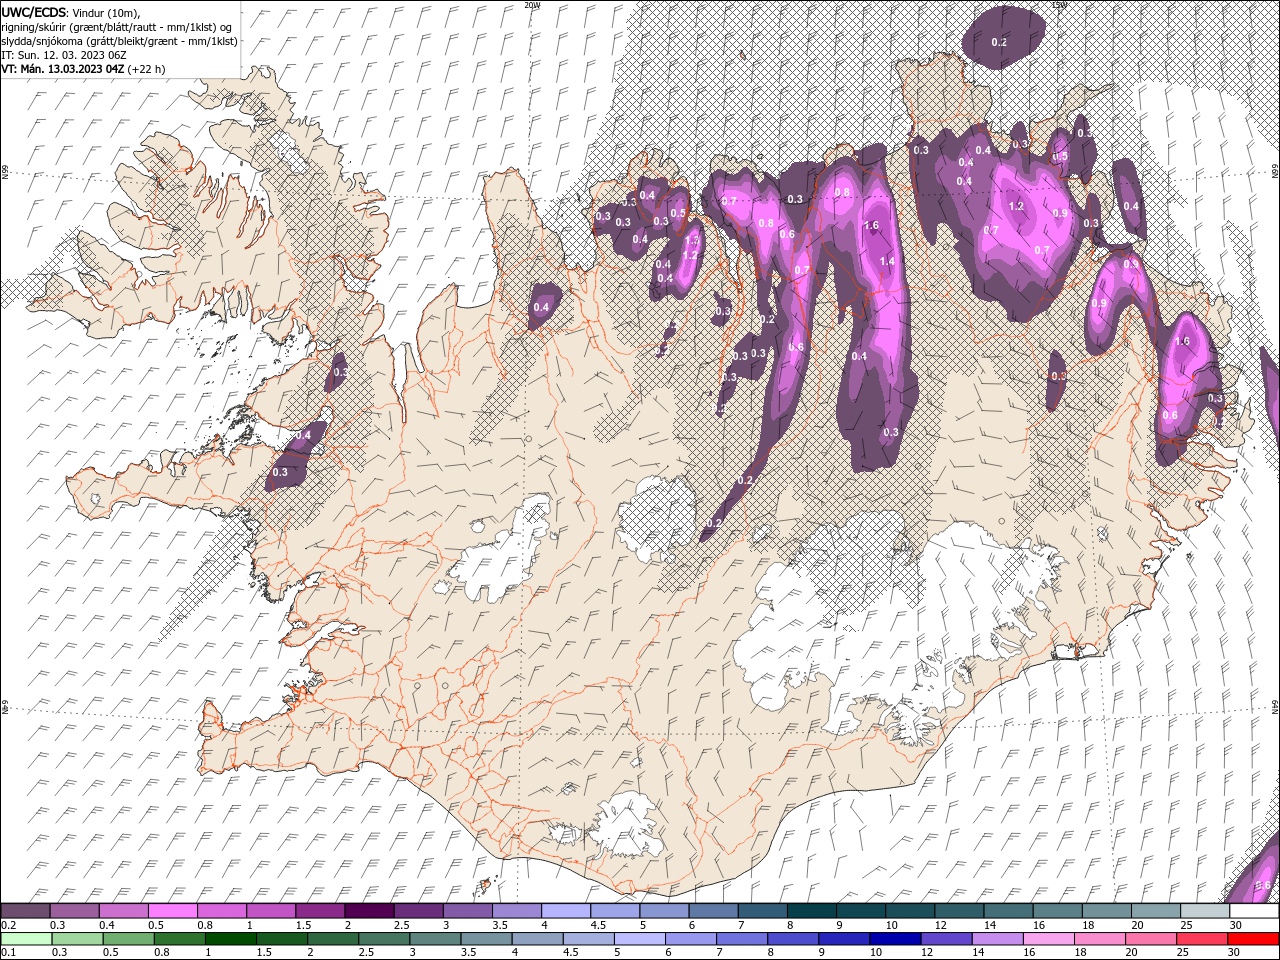The height and width of the screenshot is (960, 1280).
Task: Select the light pink swatch between 16 and 18, lower row
Action: pyautogui.click(x=1048, y=939)
